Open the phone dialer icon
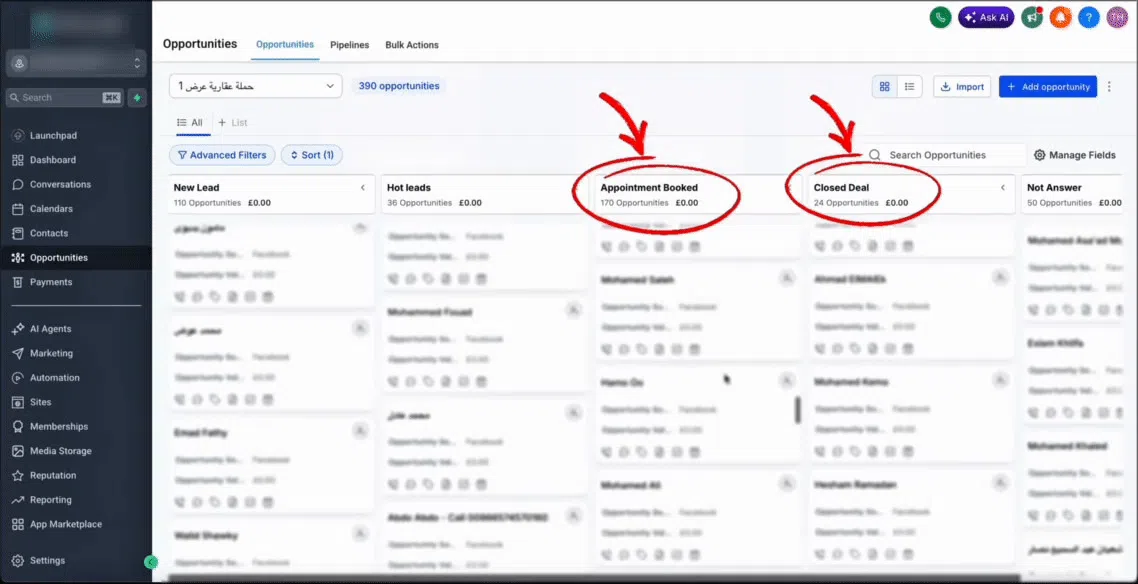Viewport: 1138px width, 584px height. coord(941,17)
